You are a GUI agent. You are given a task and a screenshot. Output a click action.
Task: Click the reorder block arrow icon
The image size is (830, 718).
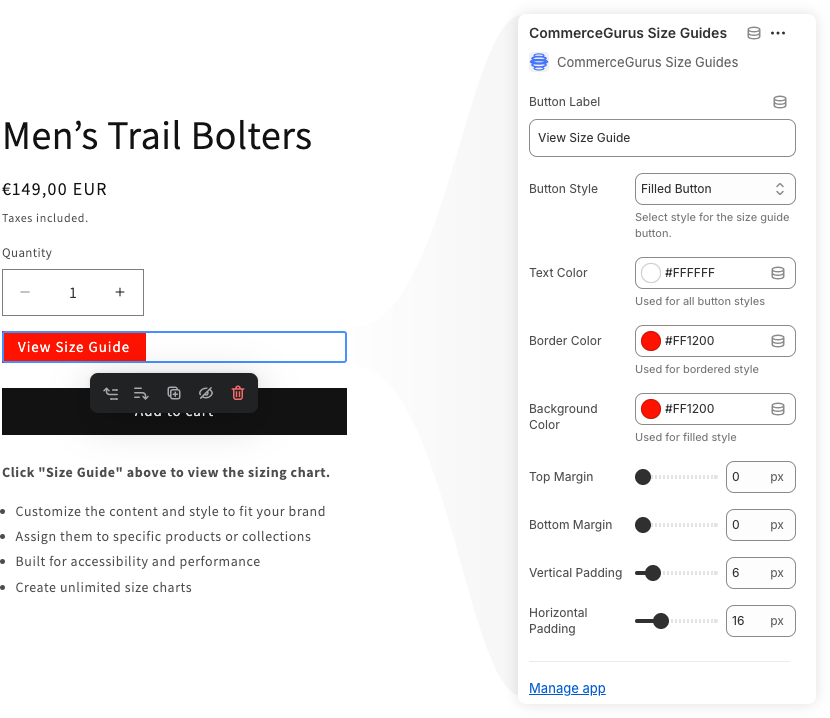[141, 393]
